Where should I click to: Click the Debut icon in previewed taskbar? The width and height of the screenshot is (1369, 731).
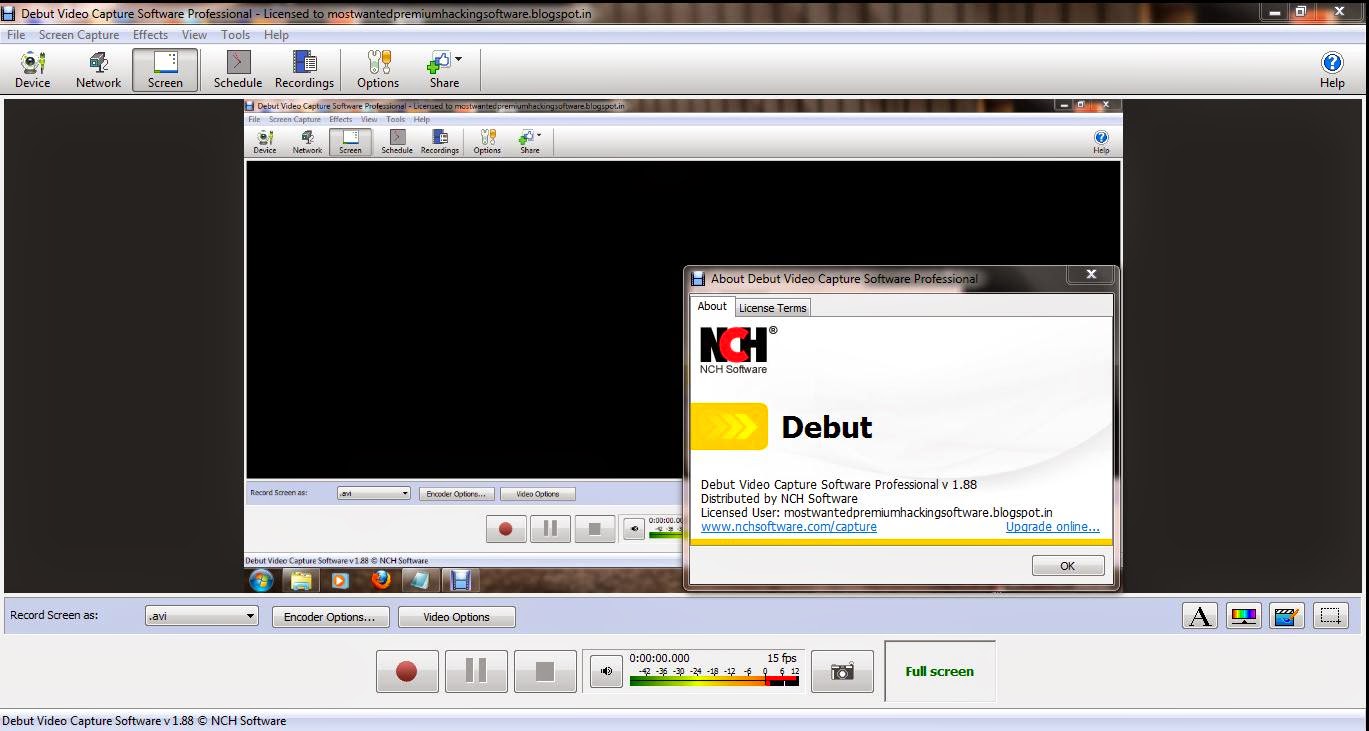(x=460, y=580)
